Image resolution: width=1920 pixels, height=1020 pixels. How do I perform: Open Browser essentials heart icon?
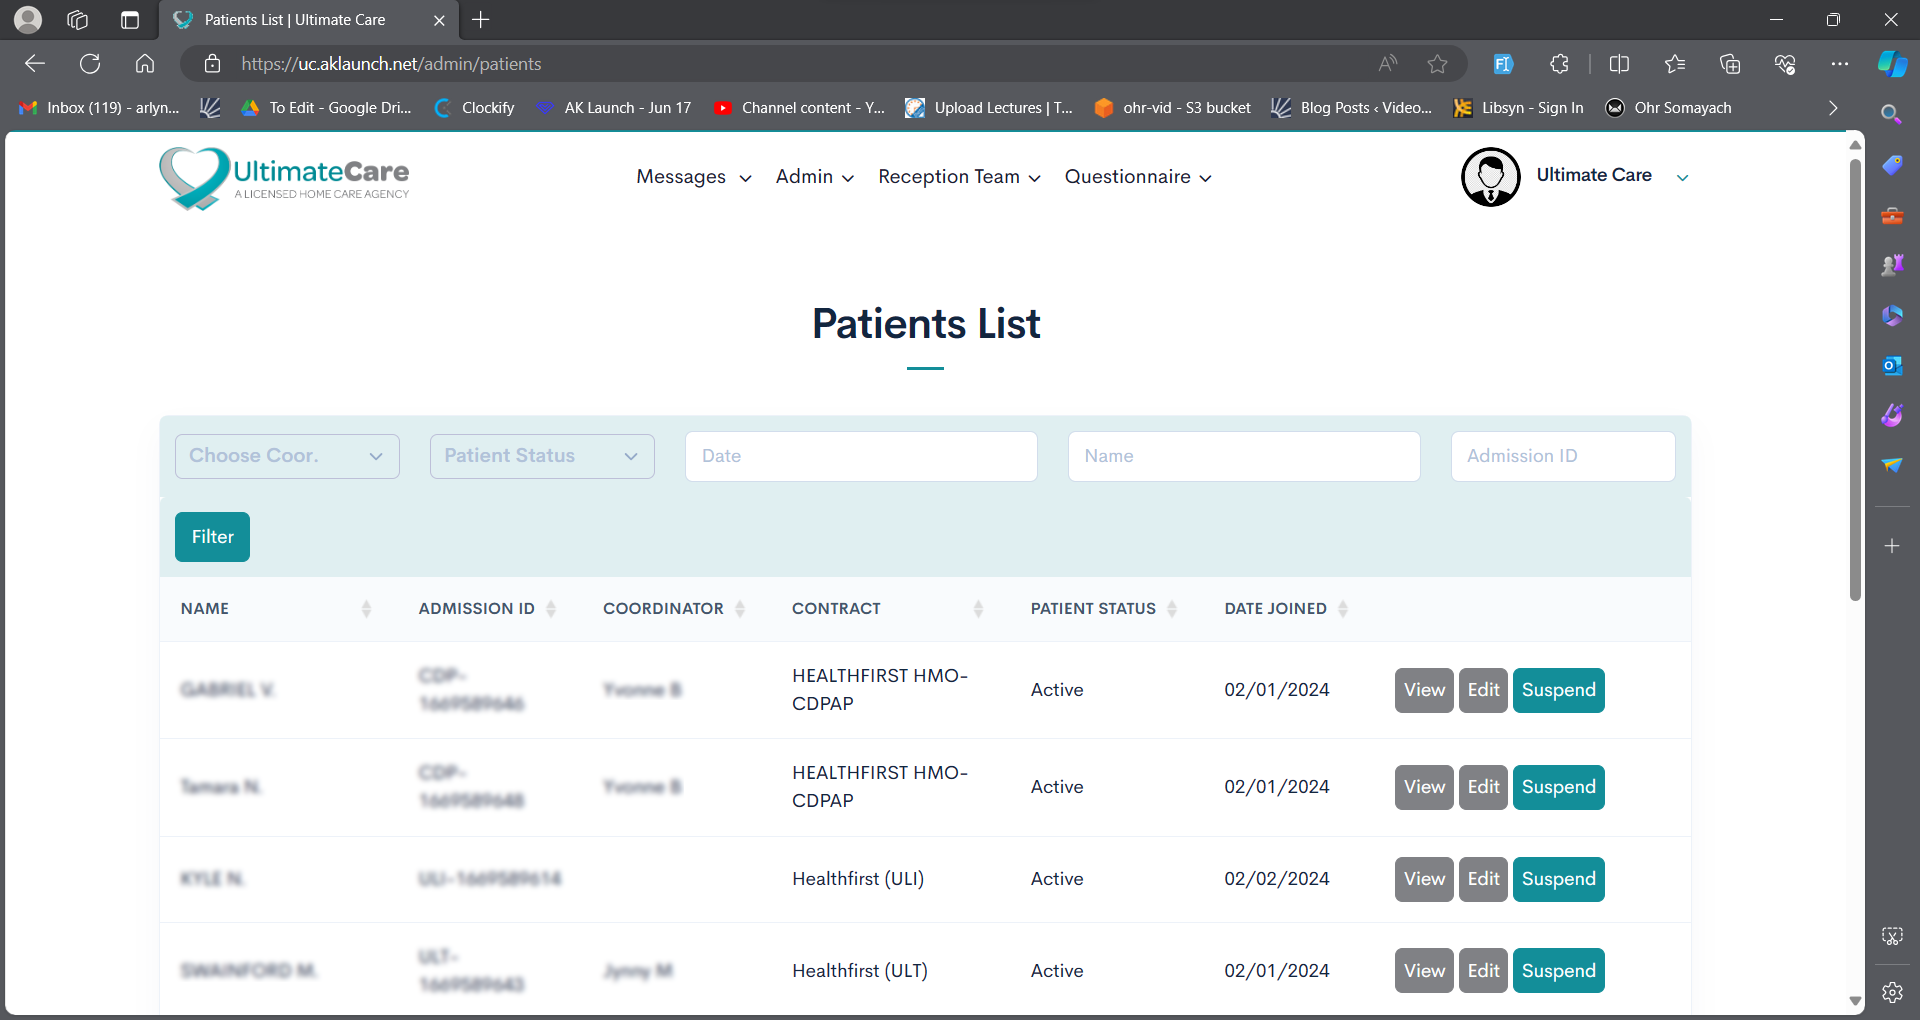pos(1785,64)
